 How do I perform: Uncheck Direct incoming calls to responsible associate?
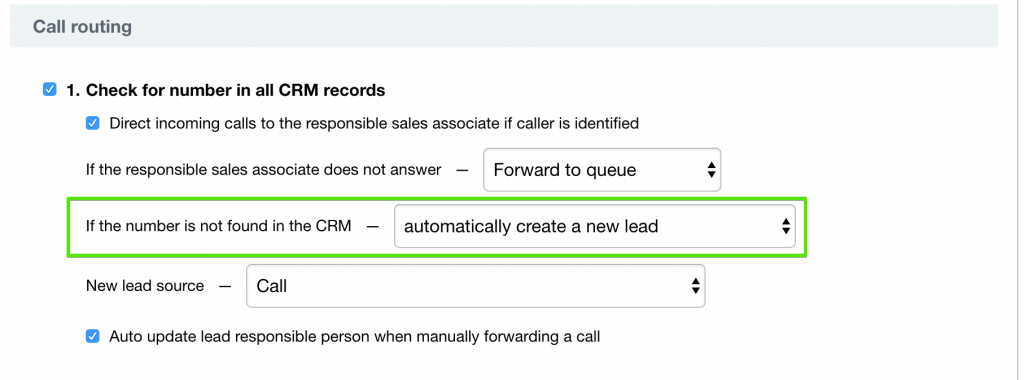[x=93, y=123]
